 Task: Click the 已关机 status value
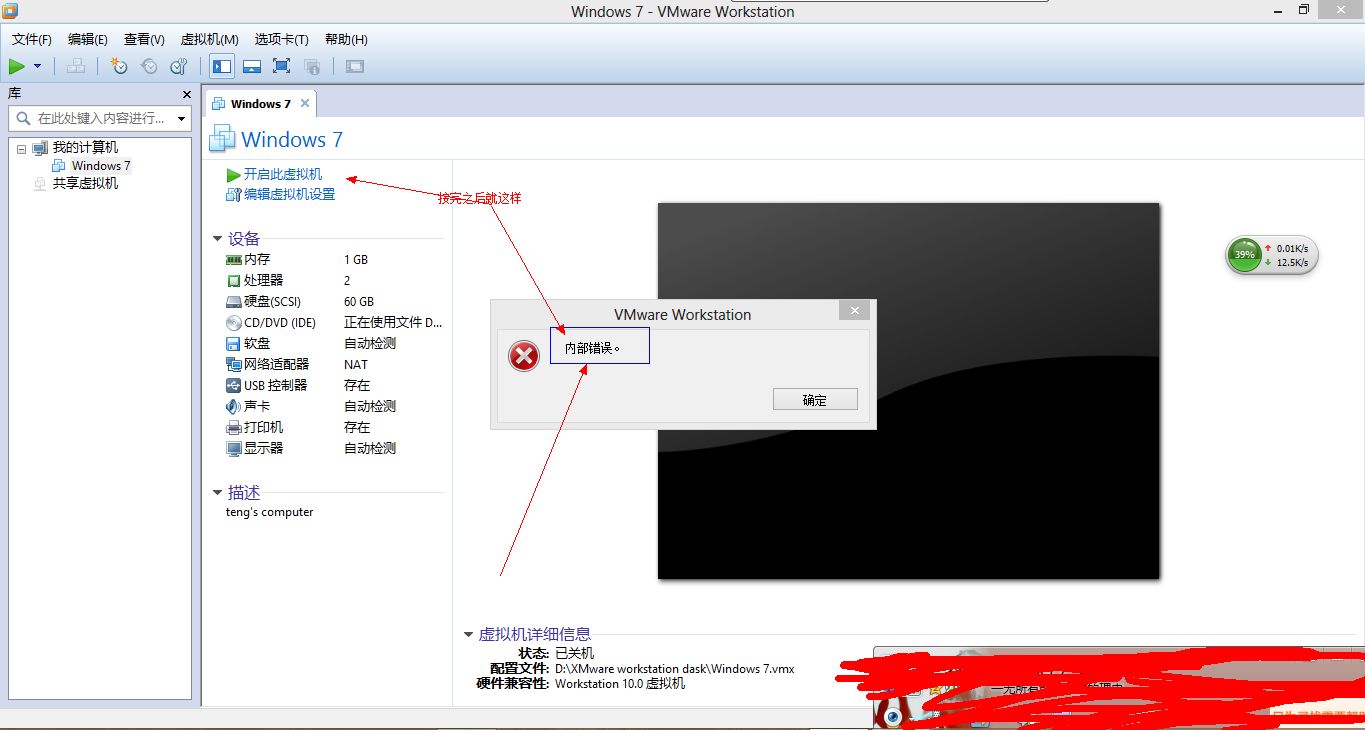pos(574,653)
